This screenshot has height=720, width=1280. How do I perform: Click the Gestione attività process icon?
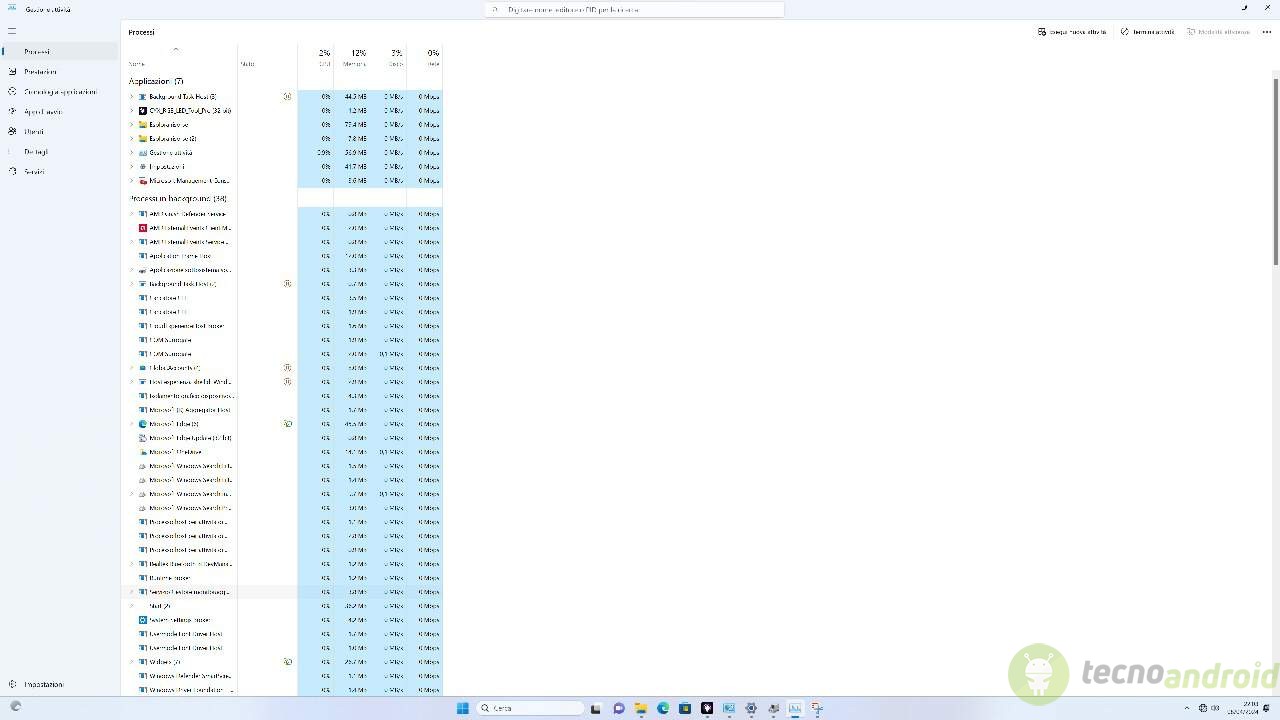(x=143, y=152)
